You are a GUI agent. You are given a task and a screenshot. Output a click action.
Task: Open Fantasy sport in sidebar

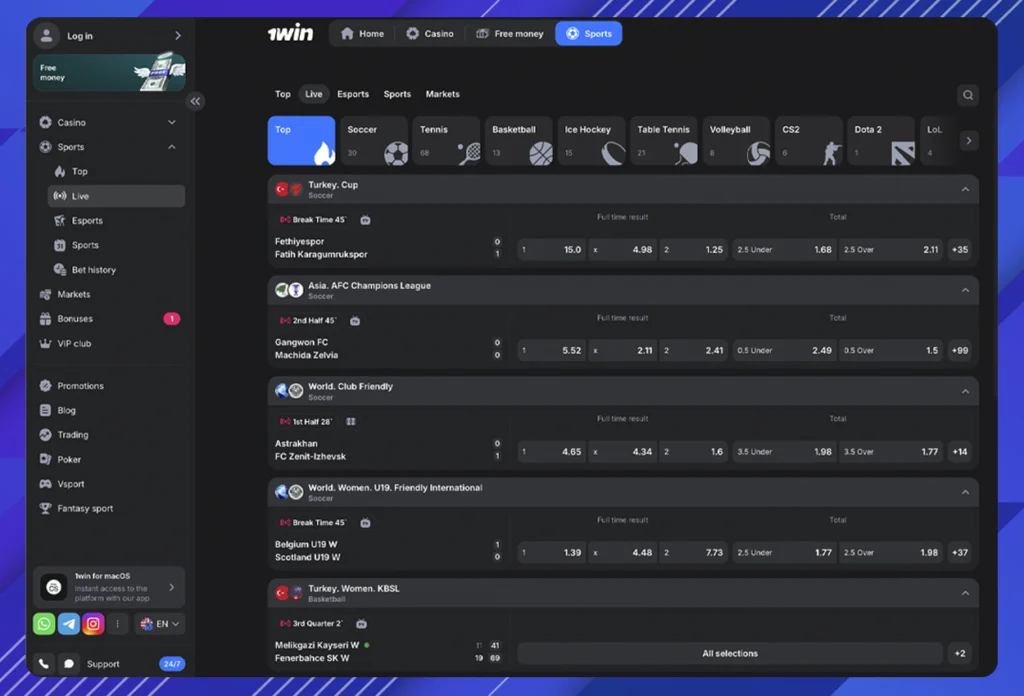coord(109,509)
